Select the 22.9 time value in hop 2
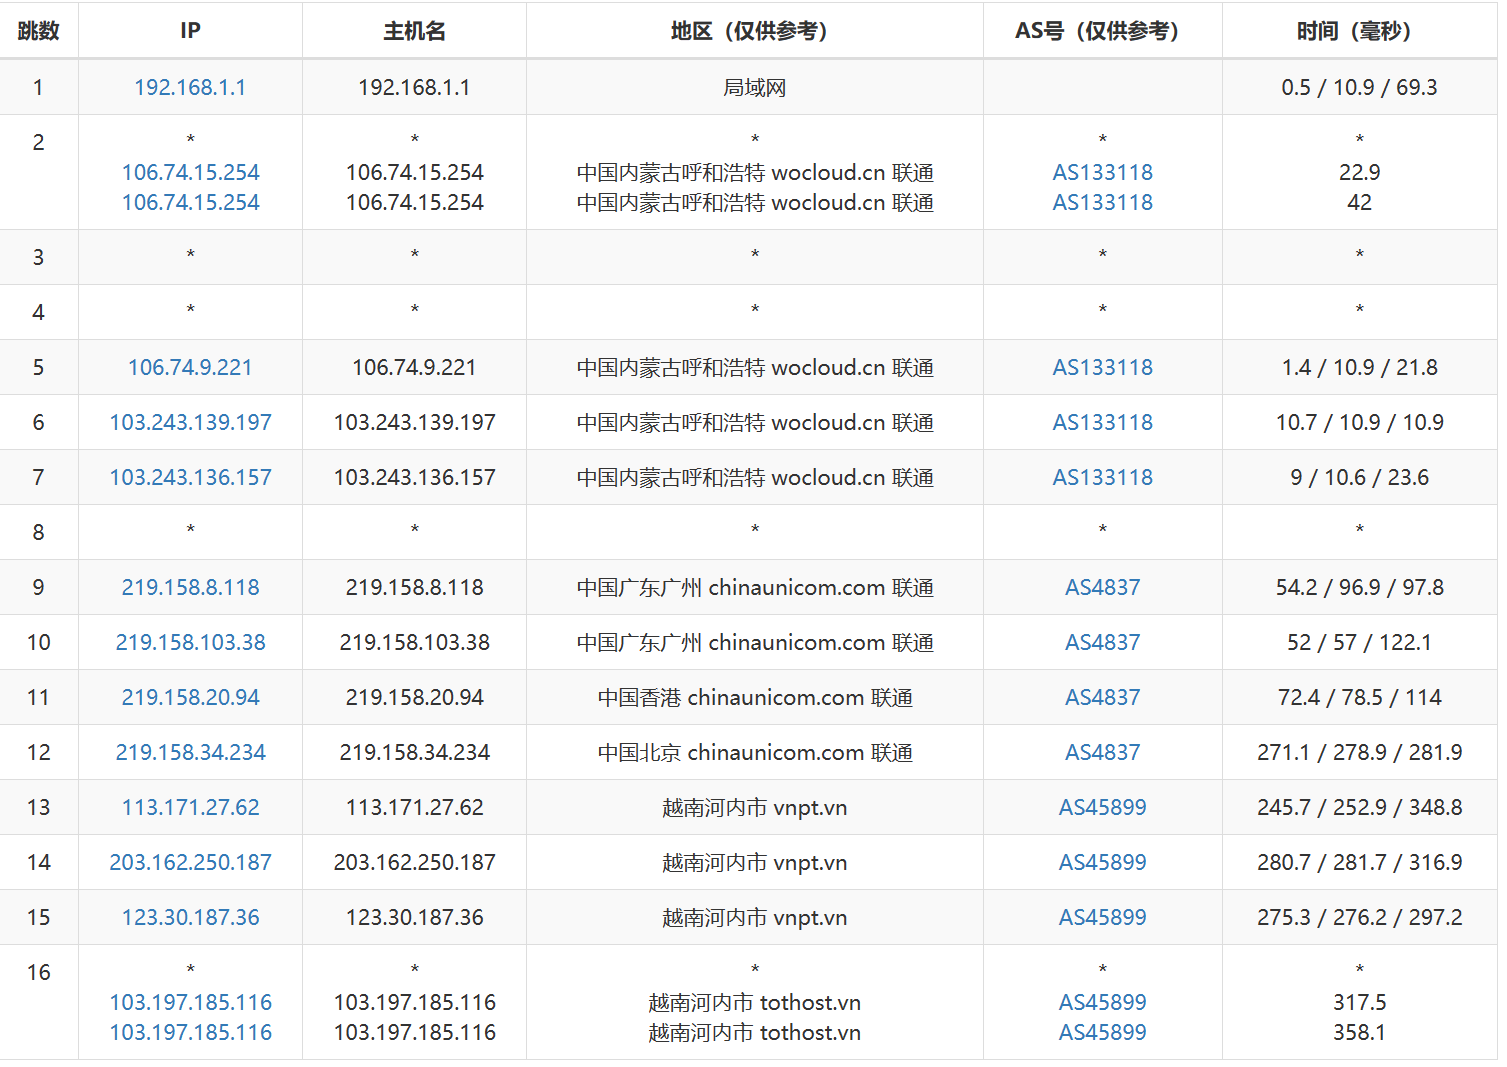 coord(1359,173)
